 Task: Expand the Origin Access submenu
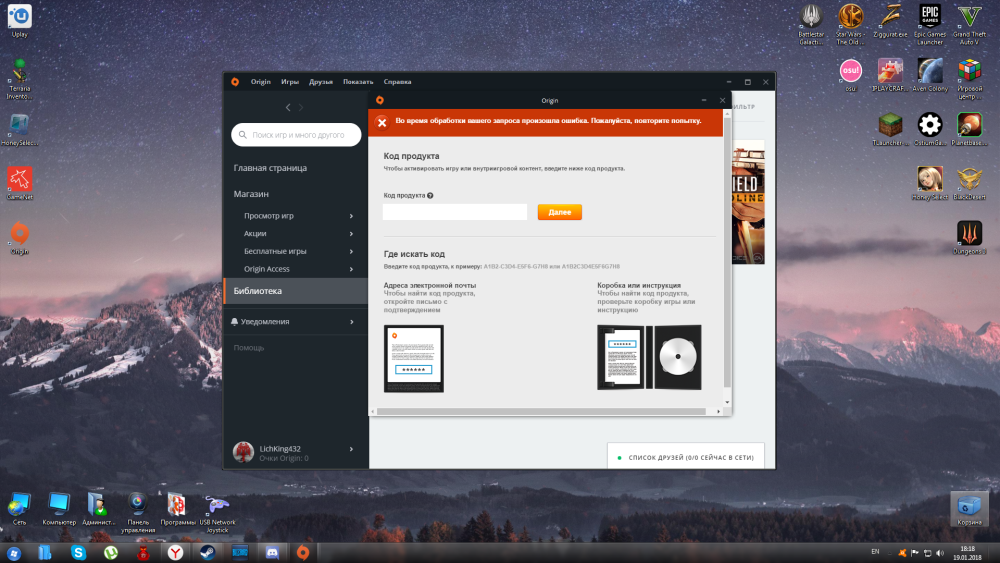click(351, 269)
